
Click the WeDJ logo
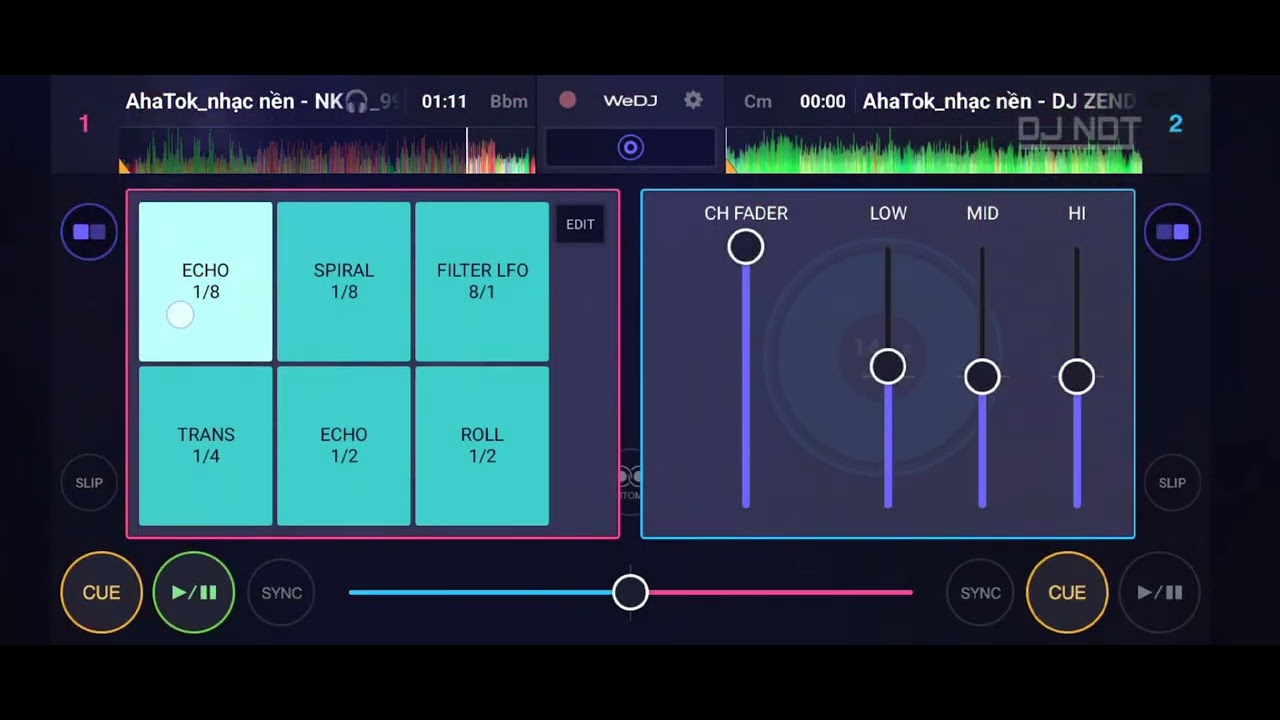tap(630, 101)
